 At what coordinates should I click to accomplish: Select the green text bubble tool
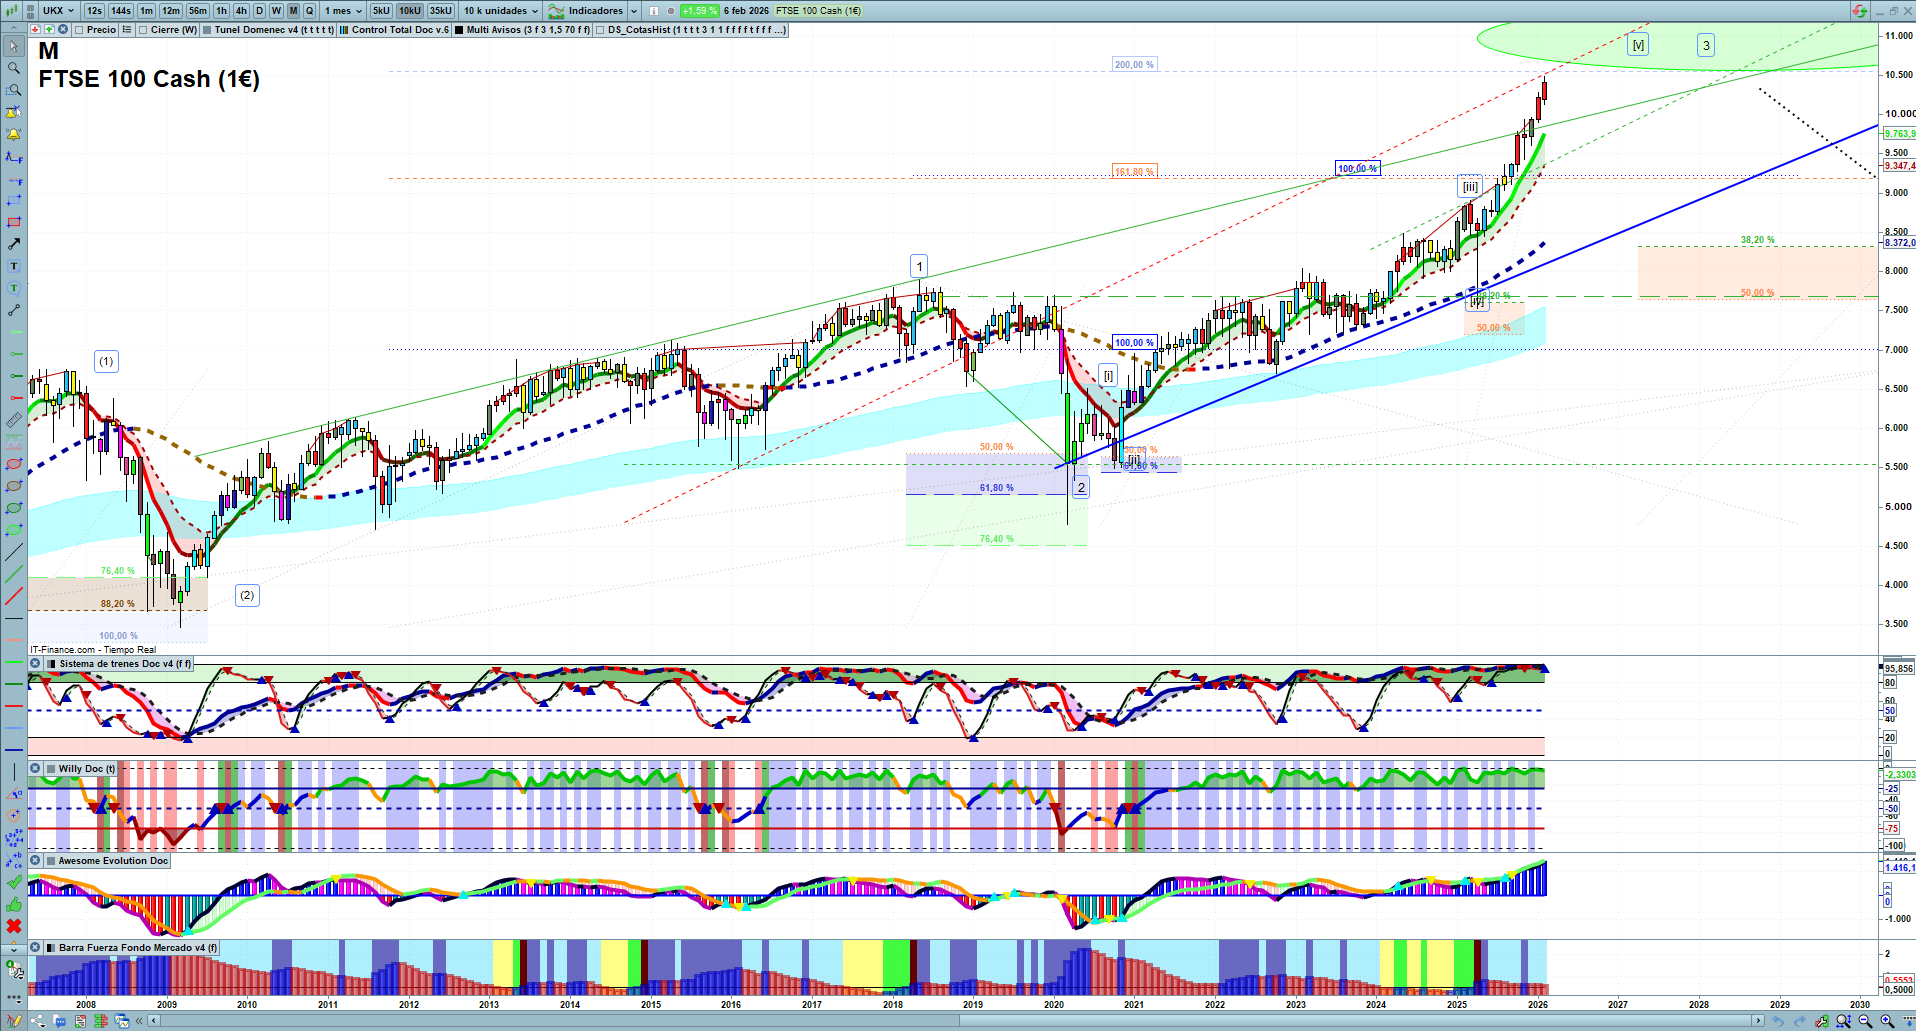coord(14,288)
